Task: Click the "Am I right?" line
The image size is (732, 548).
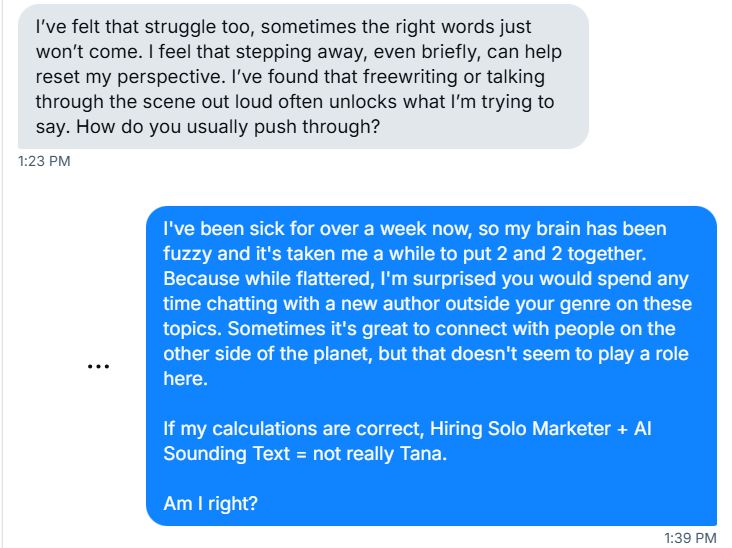Action: tap(210, 504)
